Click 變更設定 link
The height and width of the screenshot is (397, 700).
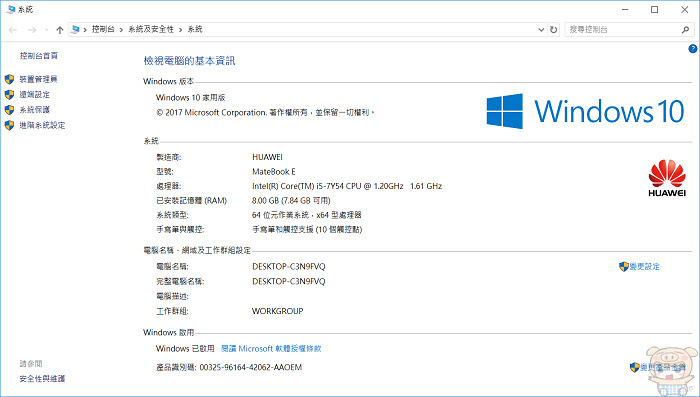pyautogui.click(x=645, y=267)
